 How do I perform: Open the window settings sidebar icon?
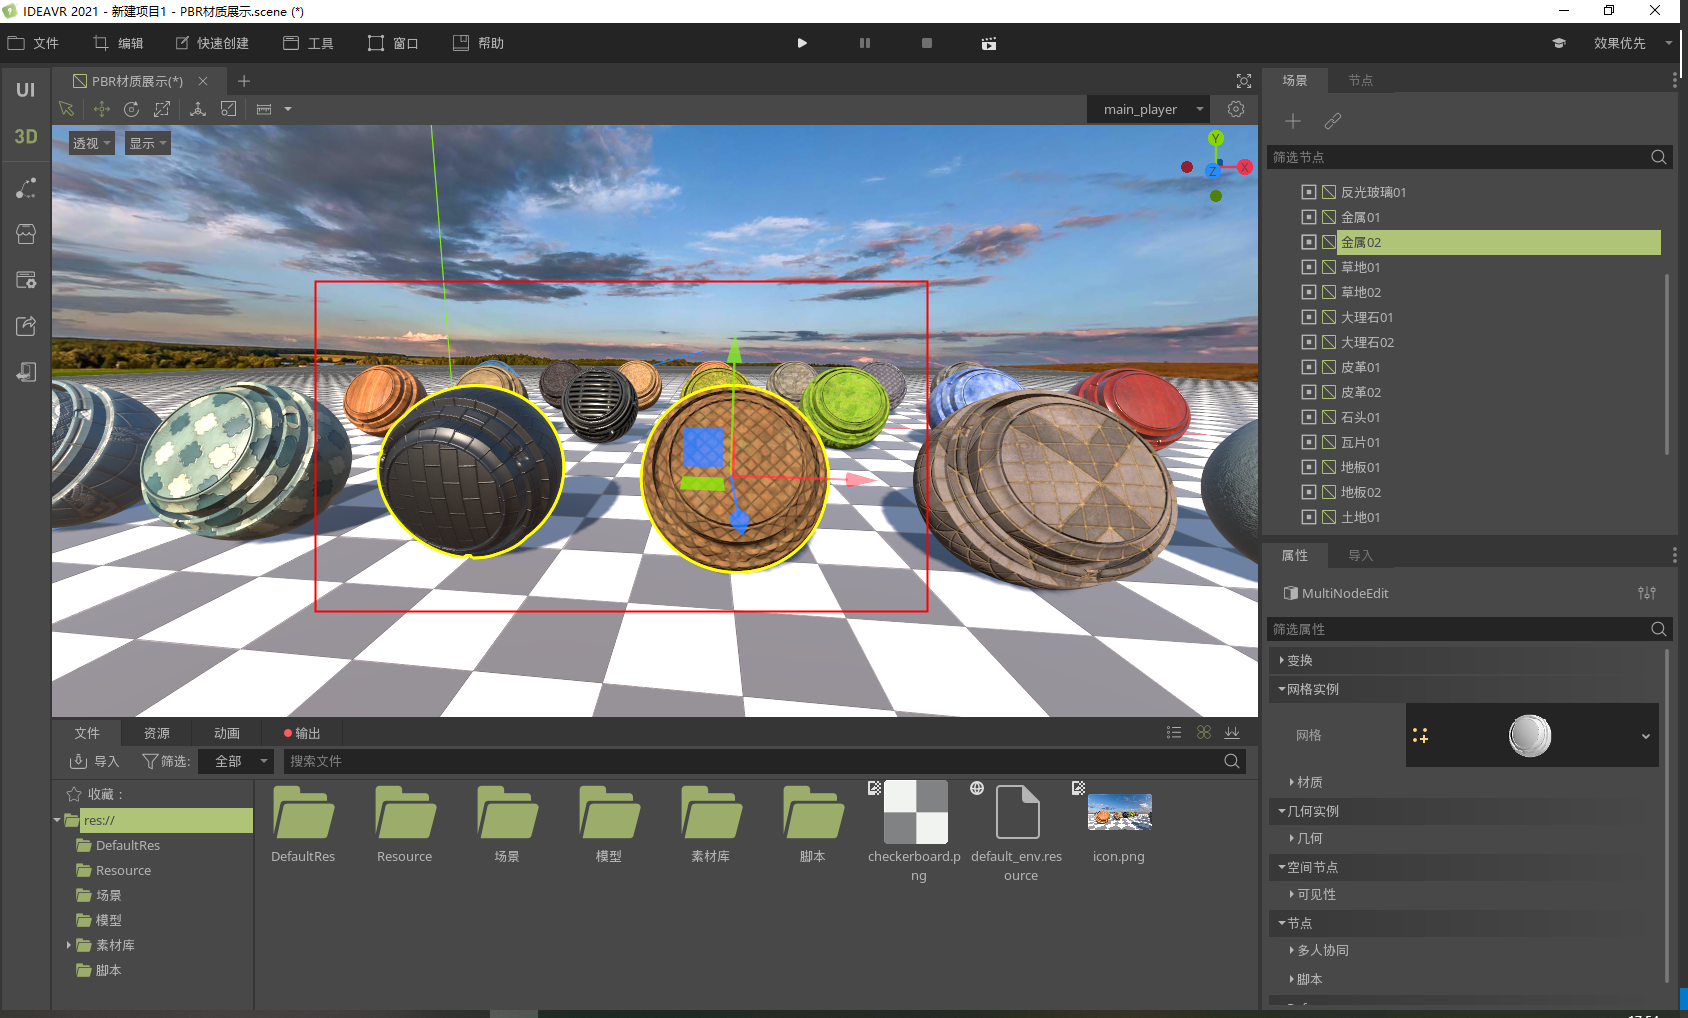[x=26, y=280]
